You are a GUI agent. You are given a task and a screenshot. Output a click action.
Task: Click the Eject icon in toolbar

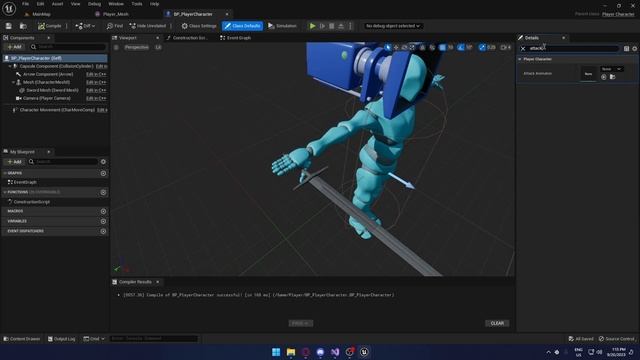341,26
